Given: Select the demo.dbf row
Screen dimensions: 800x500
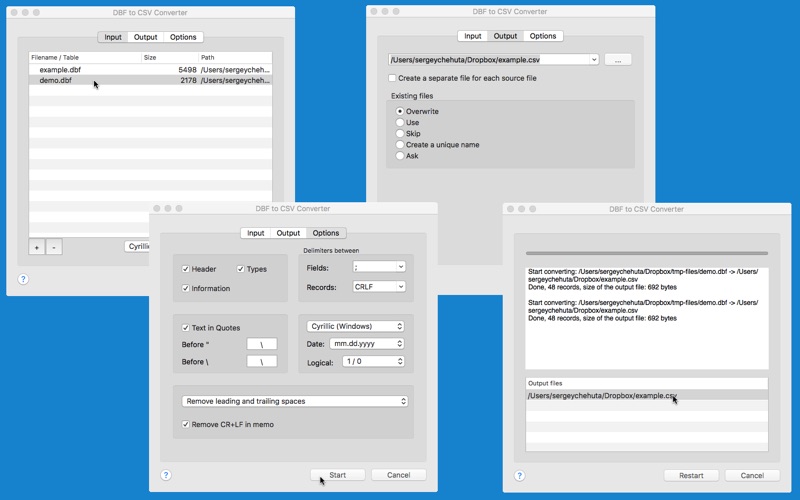Looking at the screenshot, I should 151,81.
